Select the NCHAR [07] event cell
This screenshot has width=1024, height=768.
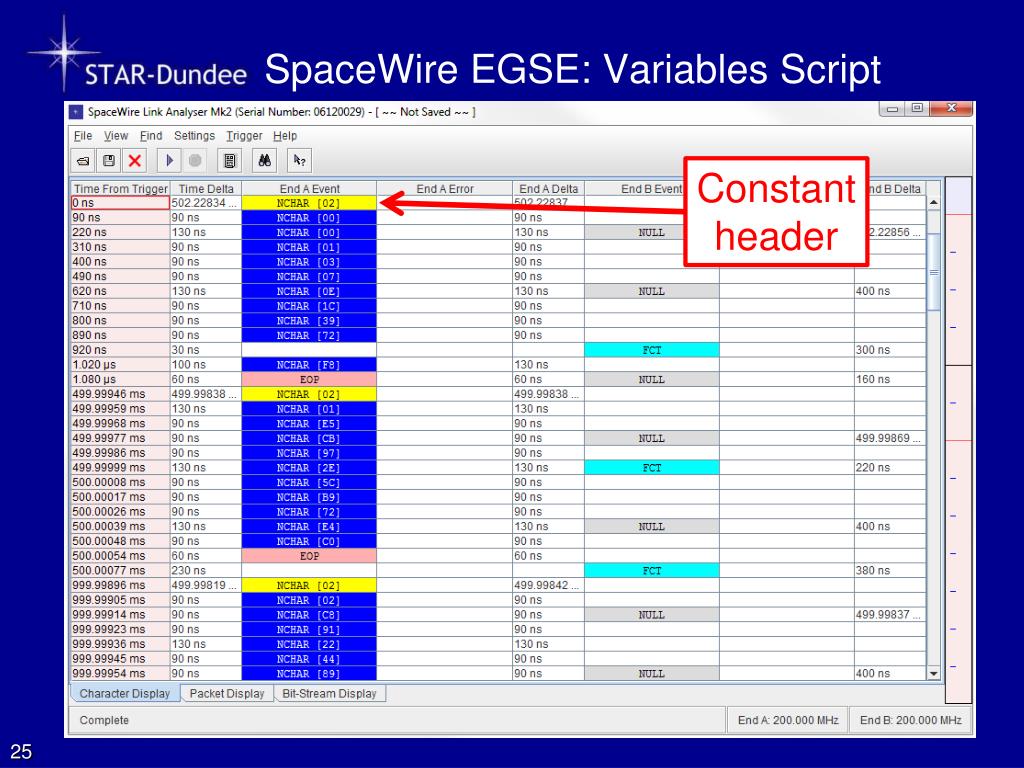[x=309, y=277]
